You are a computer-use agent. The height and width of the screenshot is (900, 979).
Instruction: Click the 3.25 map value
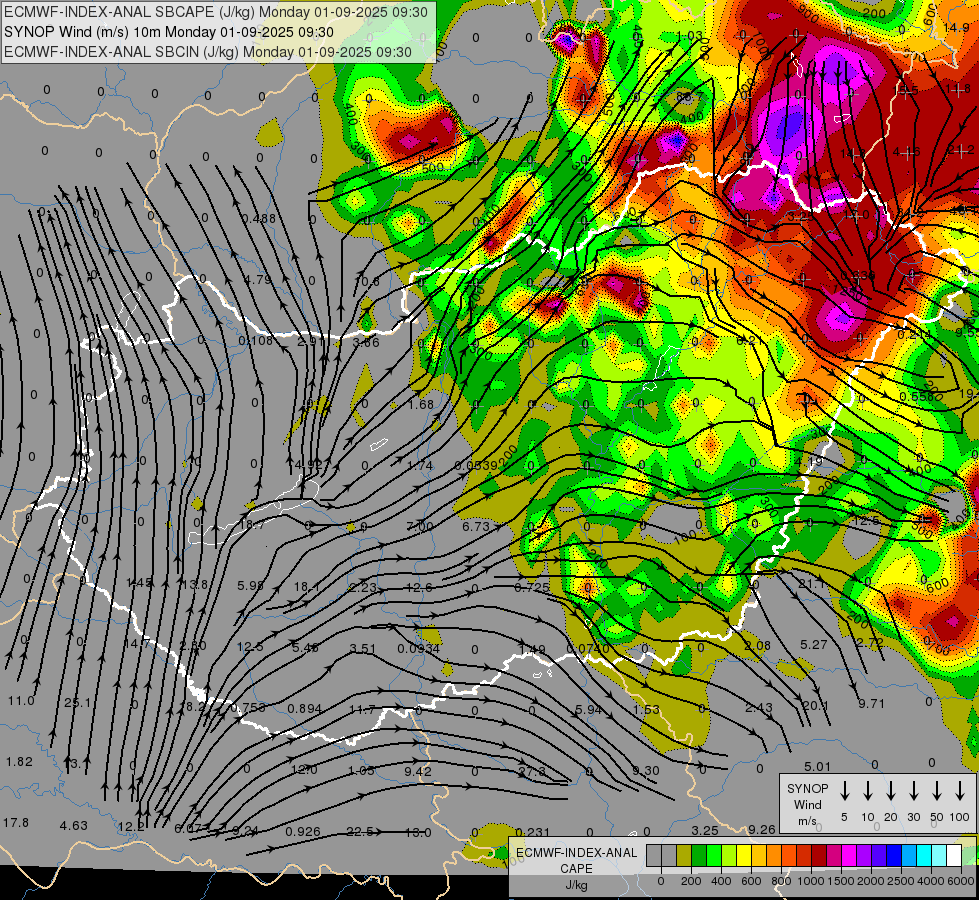click(x=705, y=831)
